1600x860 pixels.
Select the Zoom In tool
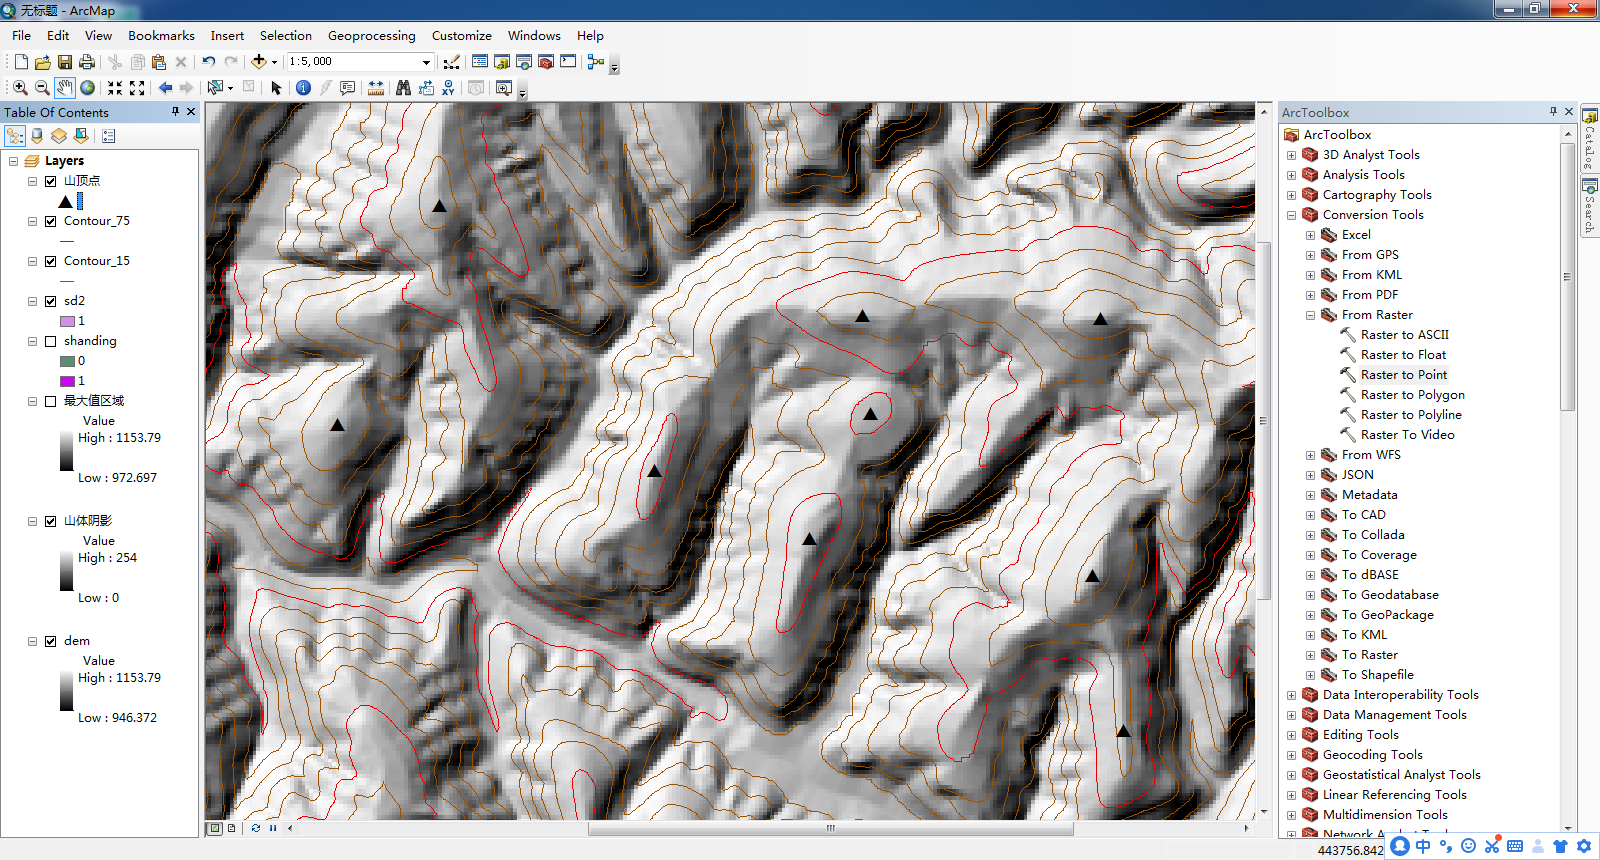coord(20,88)
